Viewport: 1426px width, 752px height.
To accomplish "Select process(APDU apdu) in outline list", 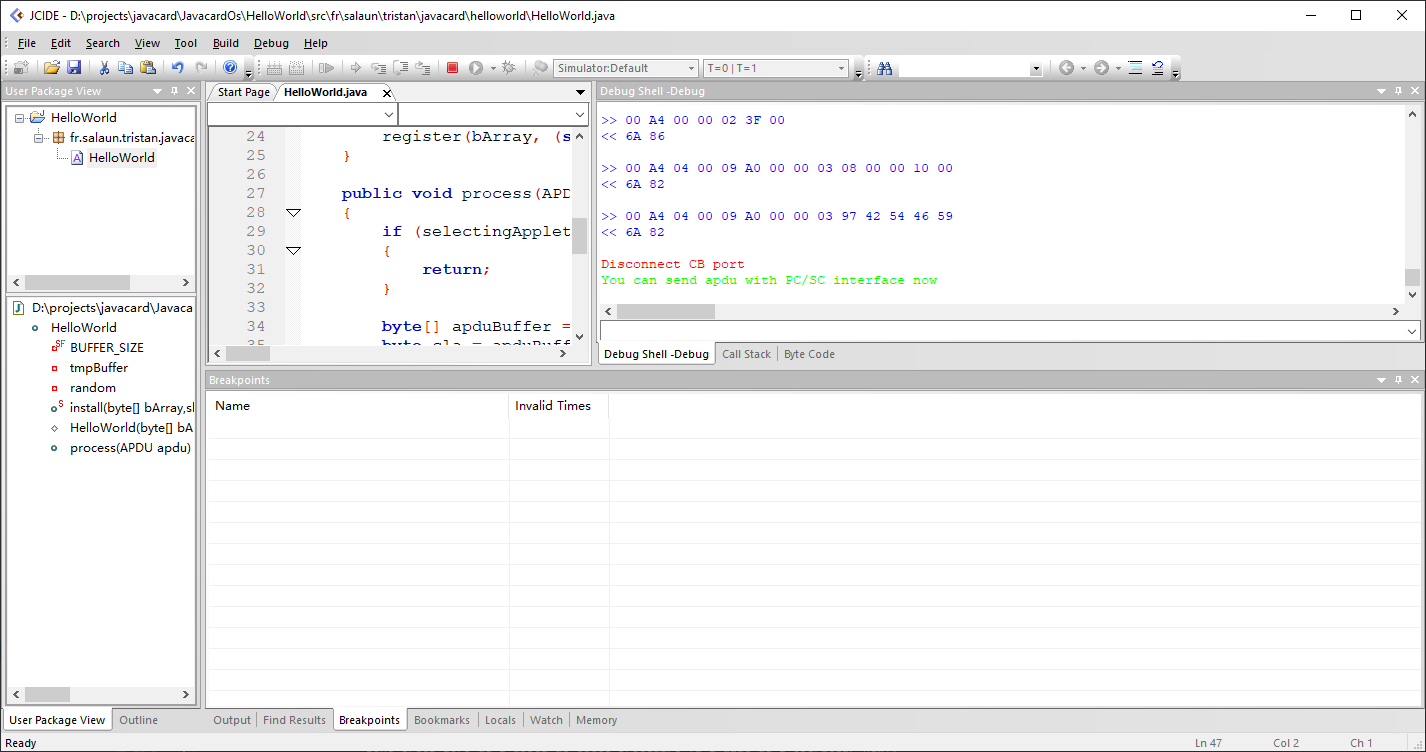I will point(130,448).
